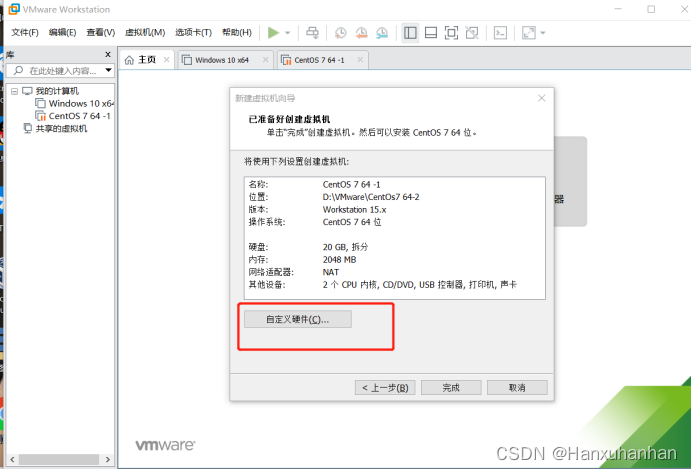Click the 上一步(B) back button
The width and height of the screenshot is (692, 470).
(x=385, y=387)
